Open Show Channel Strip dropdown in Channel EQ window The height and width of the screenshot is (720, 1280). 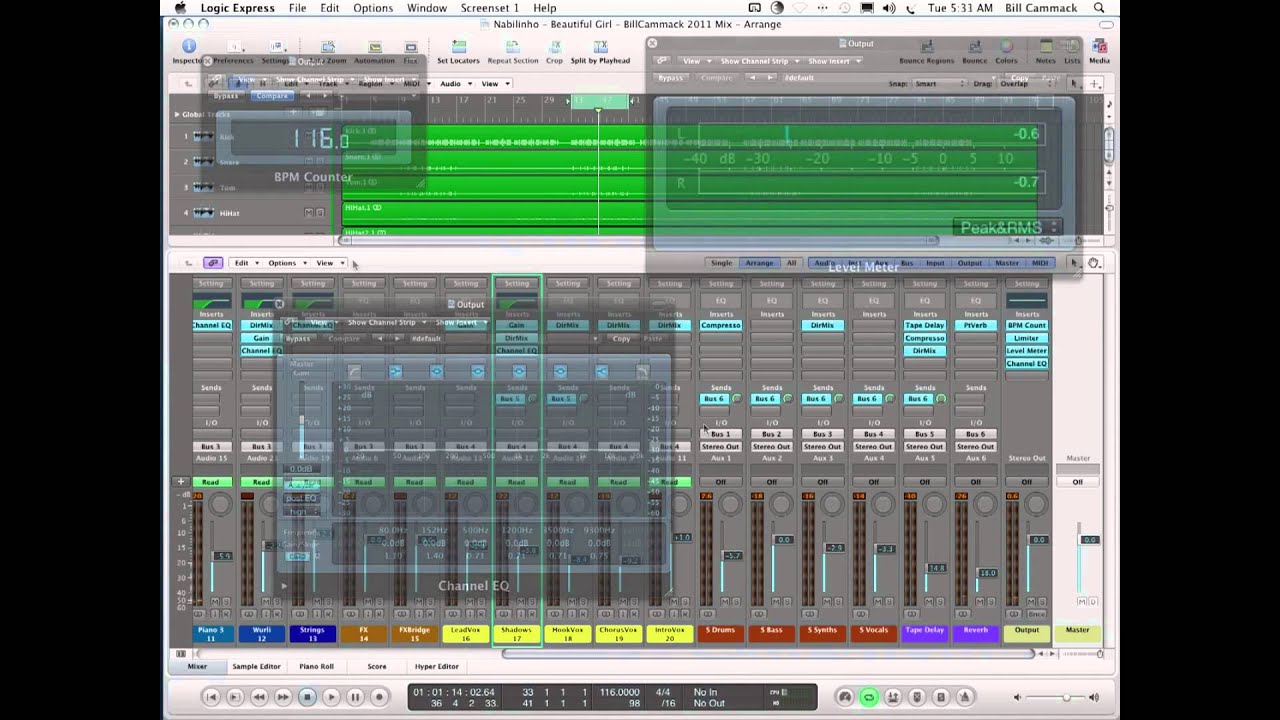385,323
